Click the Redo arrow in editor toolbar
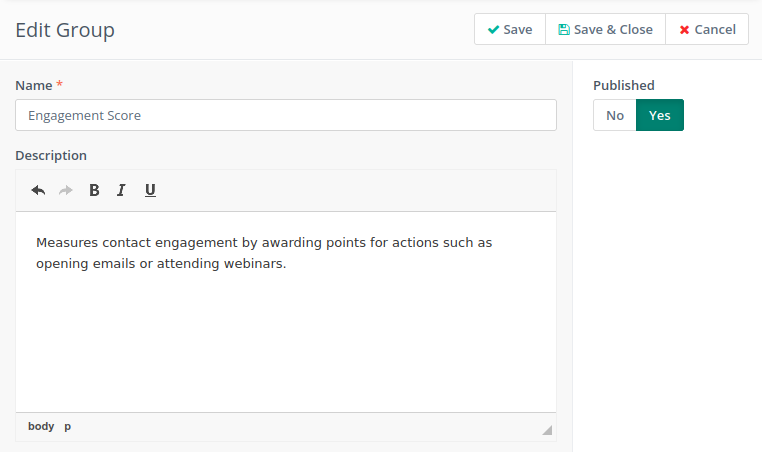 (66, 190)
